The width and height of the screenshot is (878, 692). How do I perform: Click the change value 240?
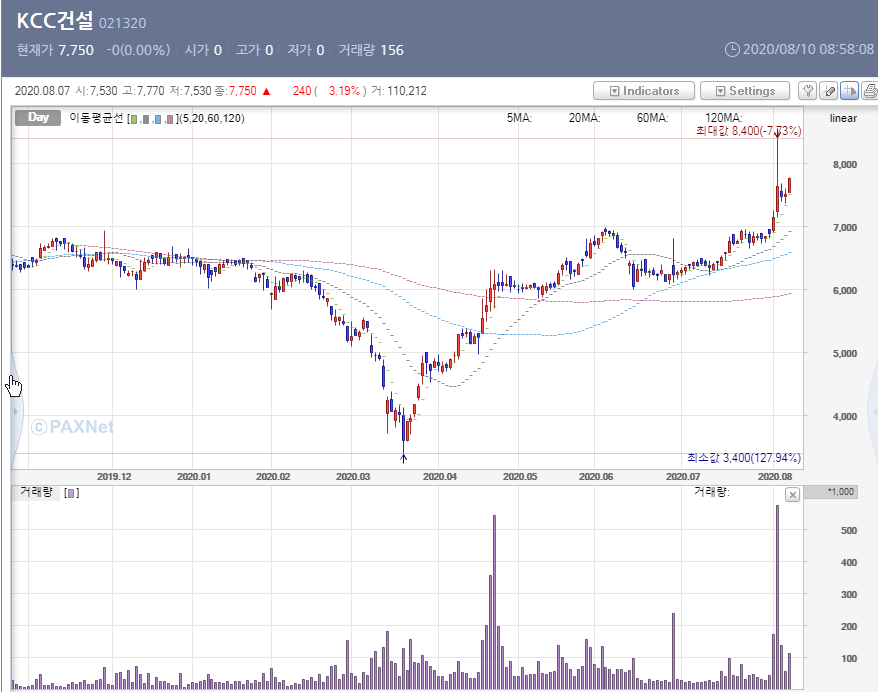click(x=302, y=91)
